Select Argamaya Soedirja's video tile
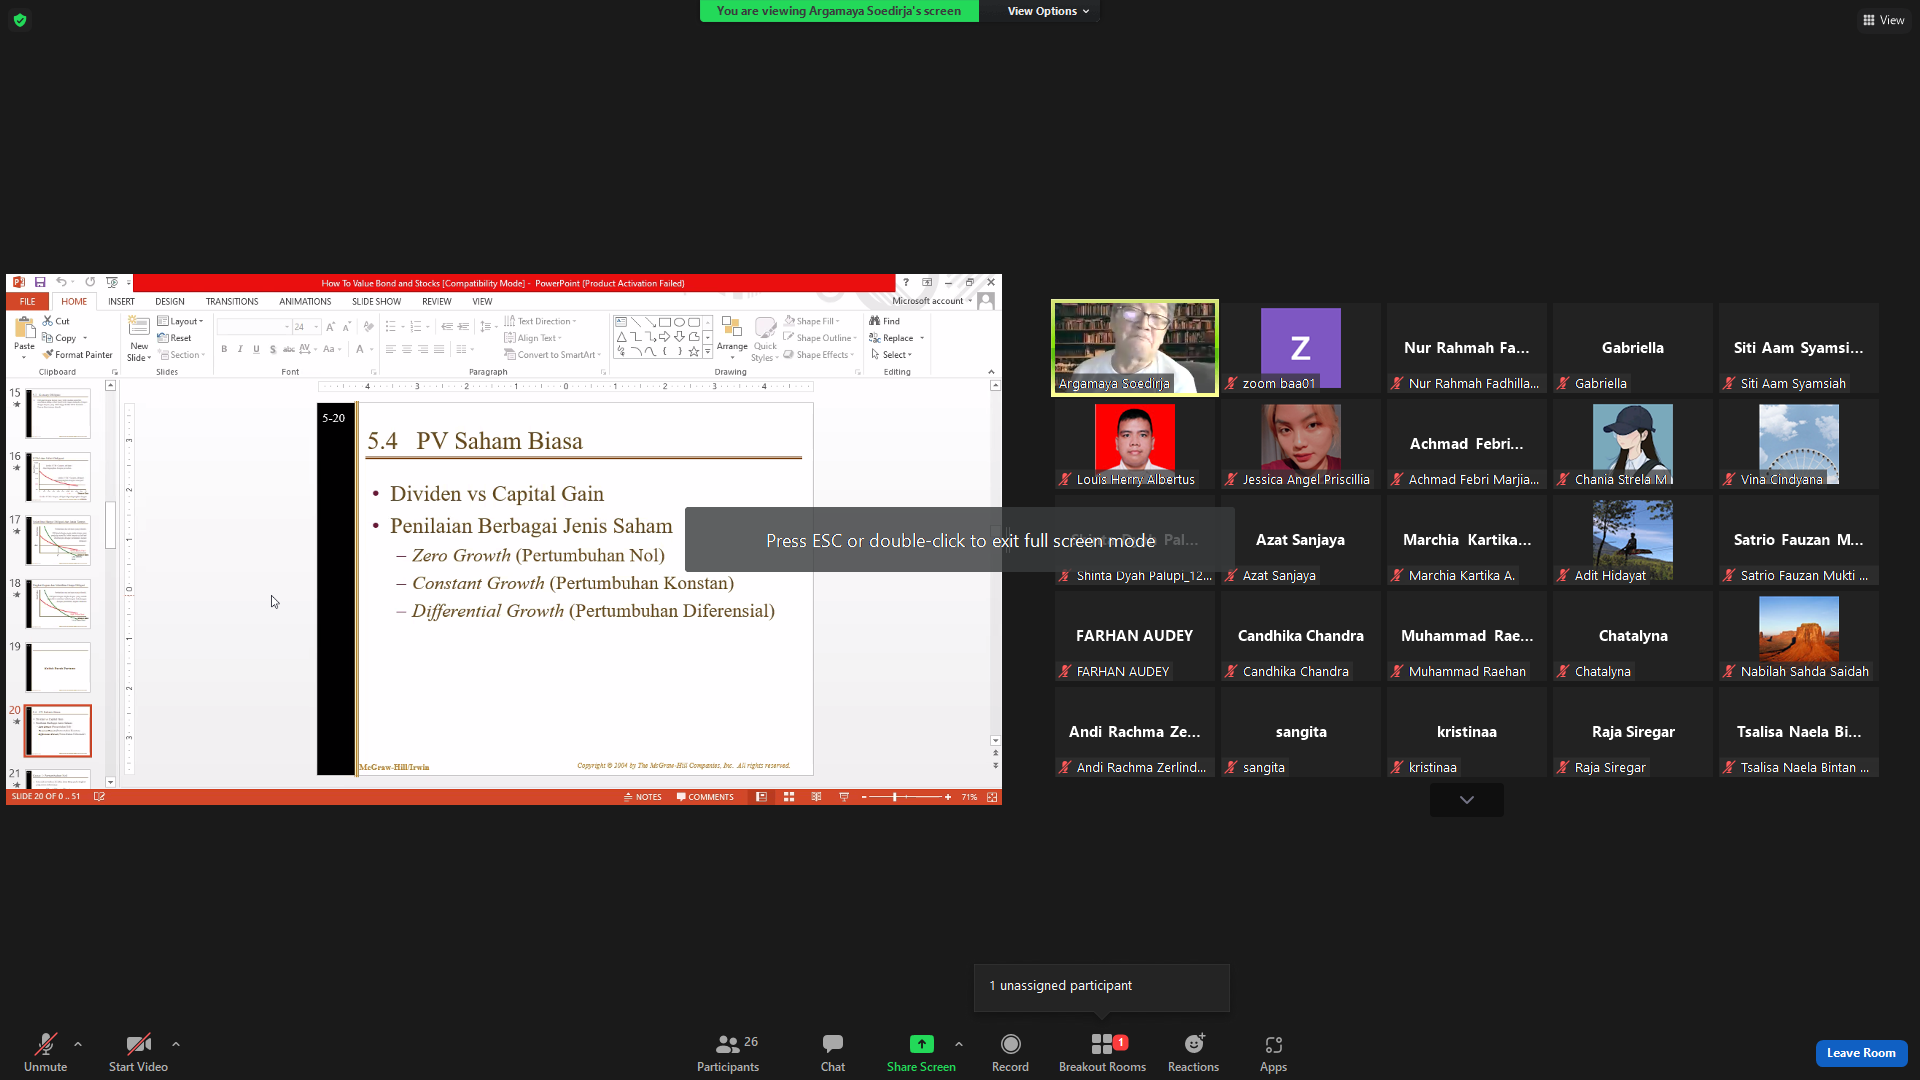The height and width of the screenshot is (1080, 1920). point(1135,348)
